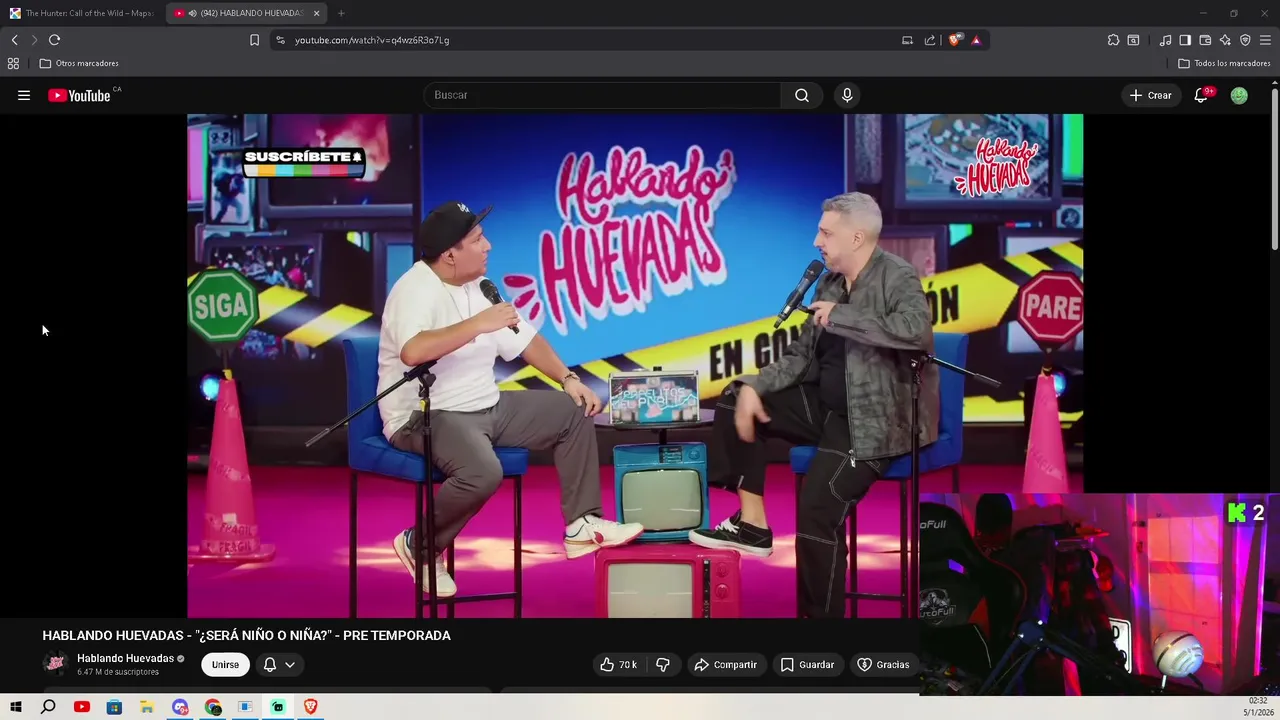
Task: Click the youtube.com address bar URL
Action: click(372, 40)
